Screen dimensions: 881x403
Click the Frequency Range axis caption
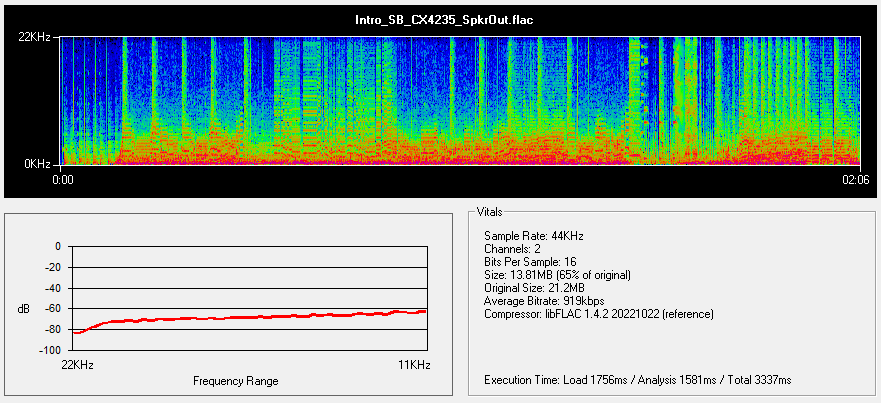pos(234,381)
